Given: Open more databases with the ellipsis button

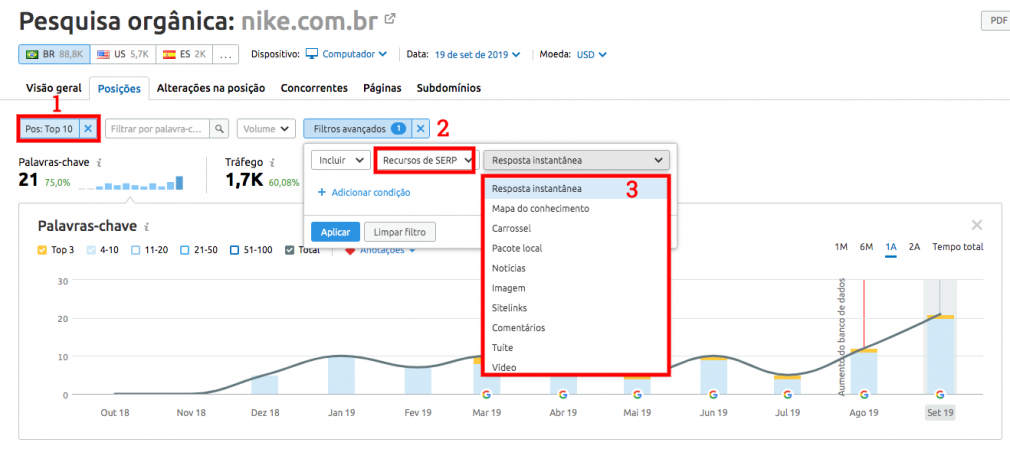Looking at the screenshot, I should 225,54.
